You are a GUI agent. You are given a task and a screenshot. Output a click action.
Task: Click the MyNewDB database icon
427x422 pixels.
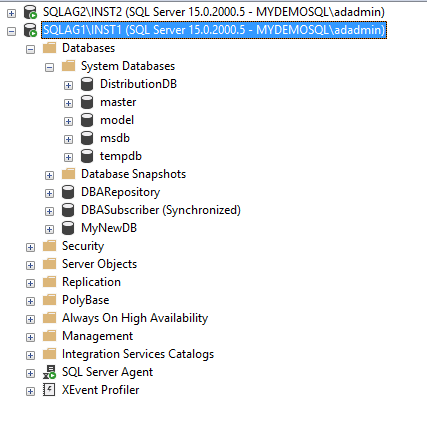[x=68, y=228]
